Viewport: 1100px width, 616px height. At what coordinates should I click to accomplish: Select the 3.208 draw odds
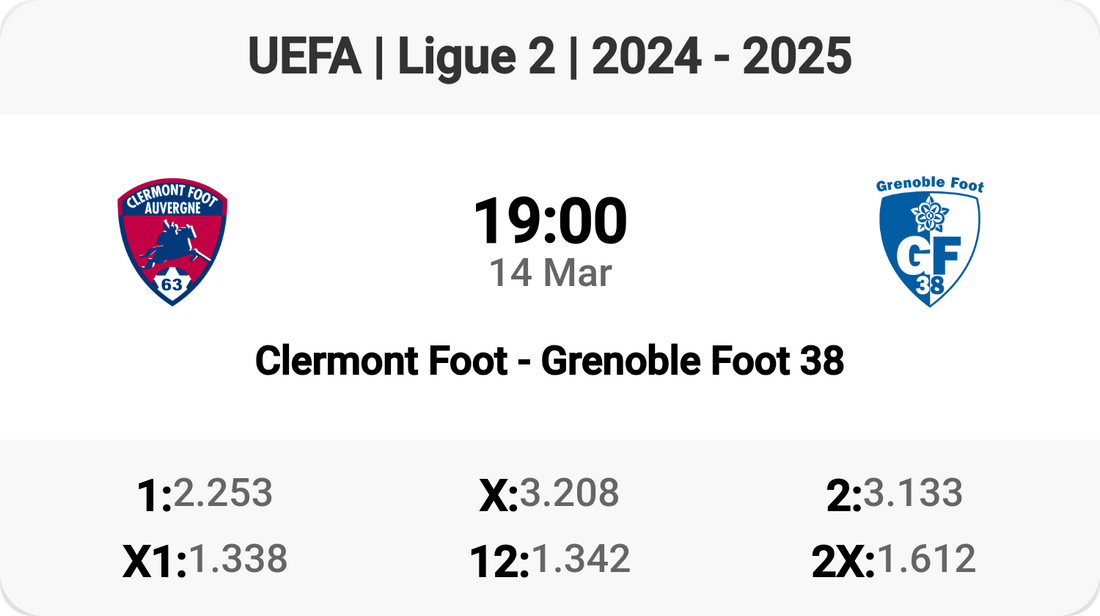pos(569,492)
